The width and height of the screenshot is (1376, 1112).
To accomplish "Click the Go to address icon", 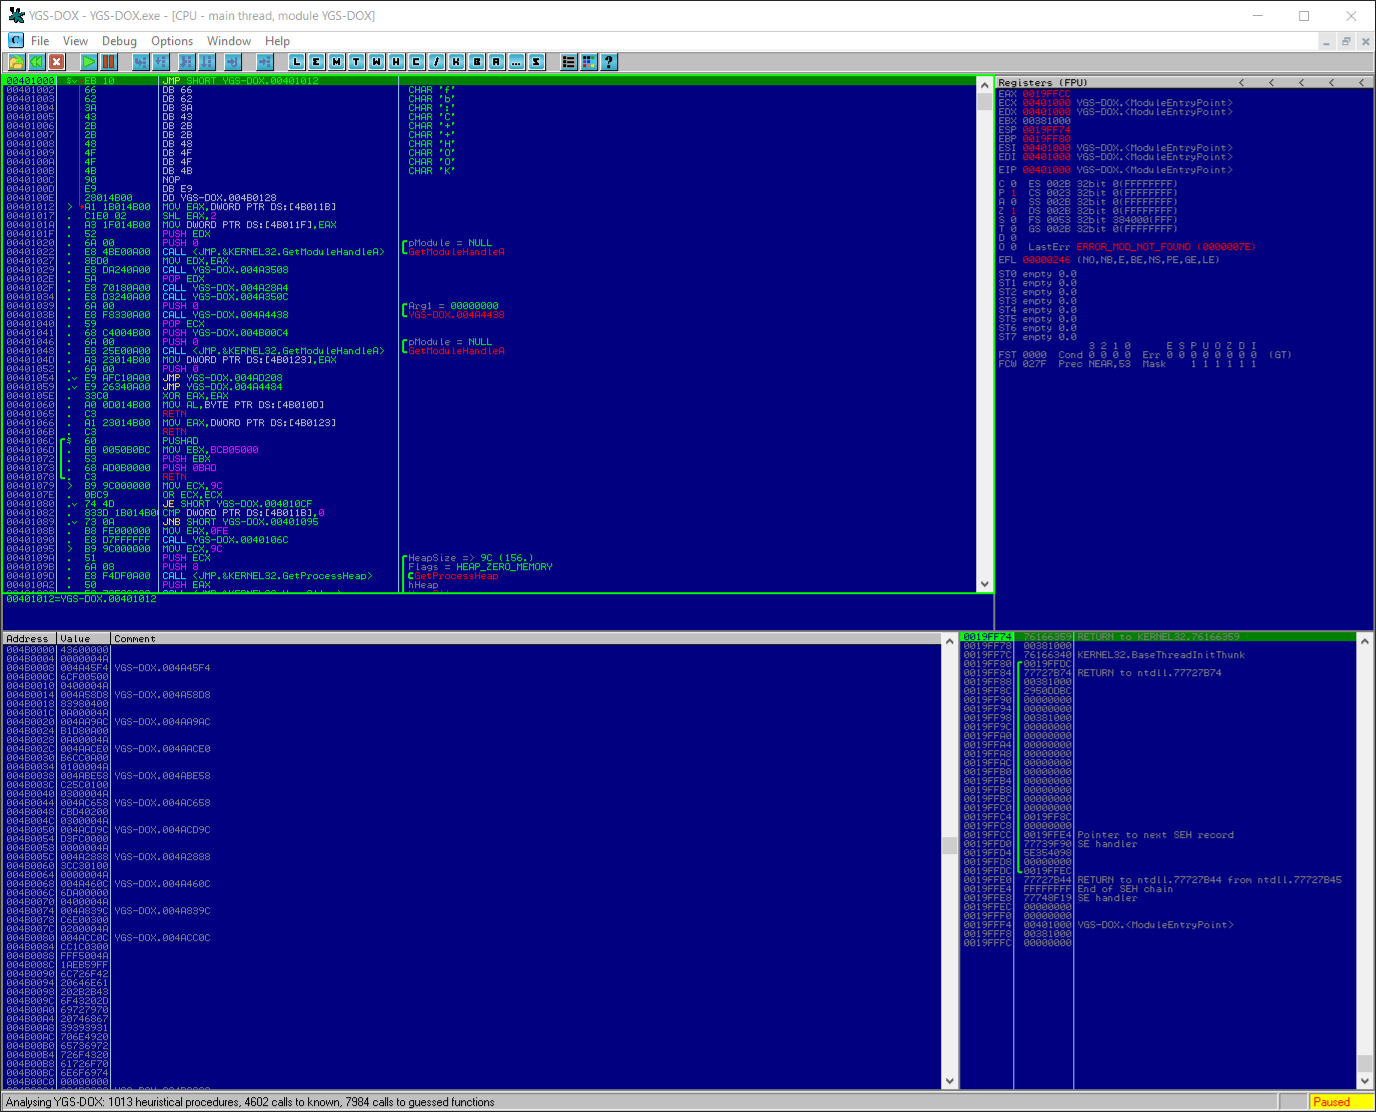I will 265,62.
